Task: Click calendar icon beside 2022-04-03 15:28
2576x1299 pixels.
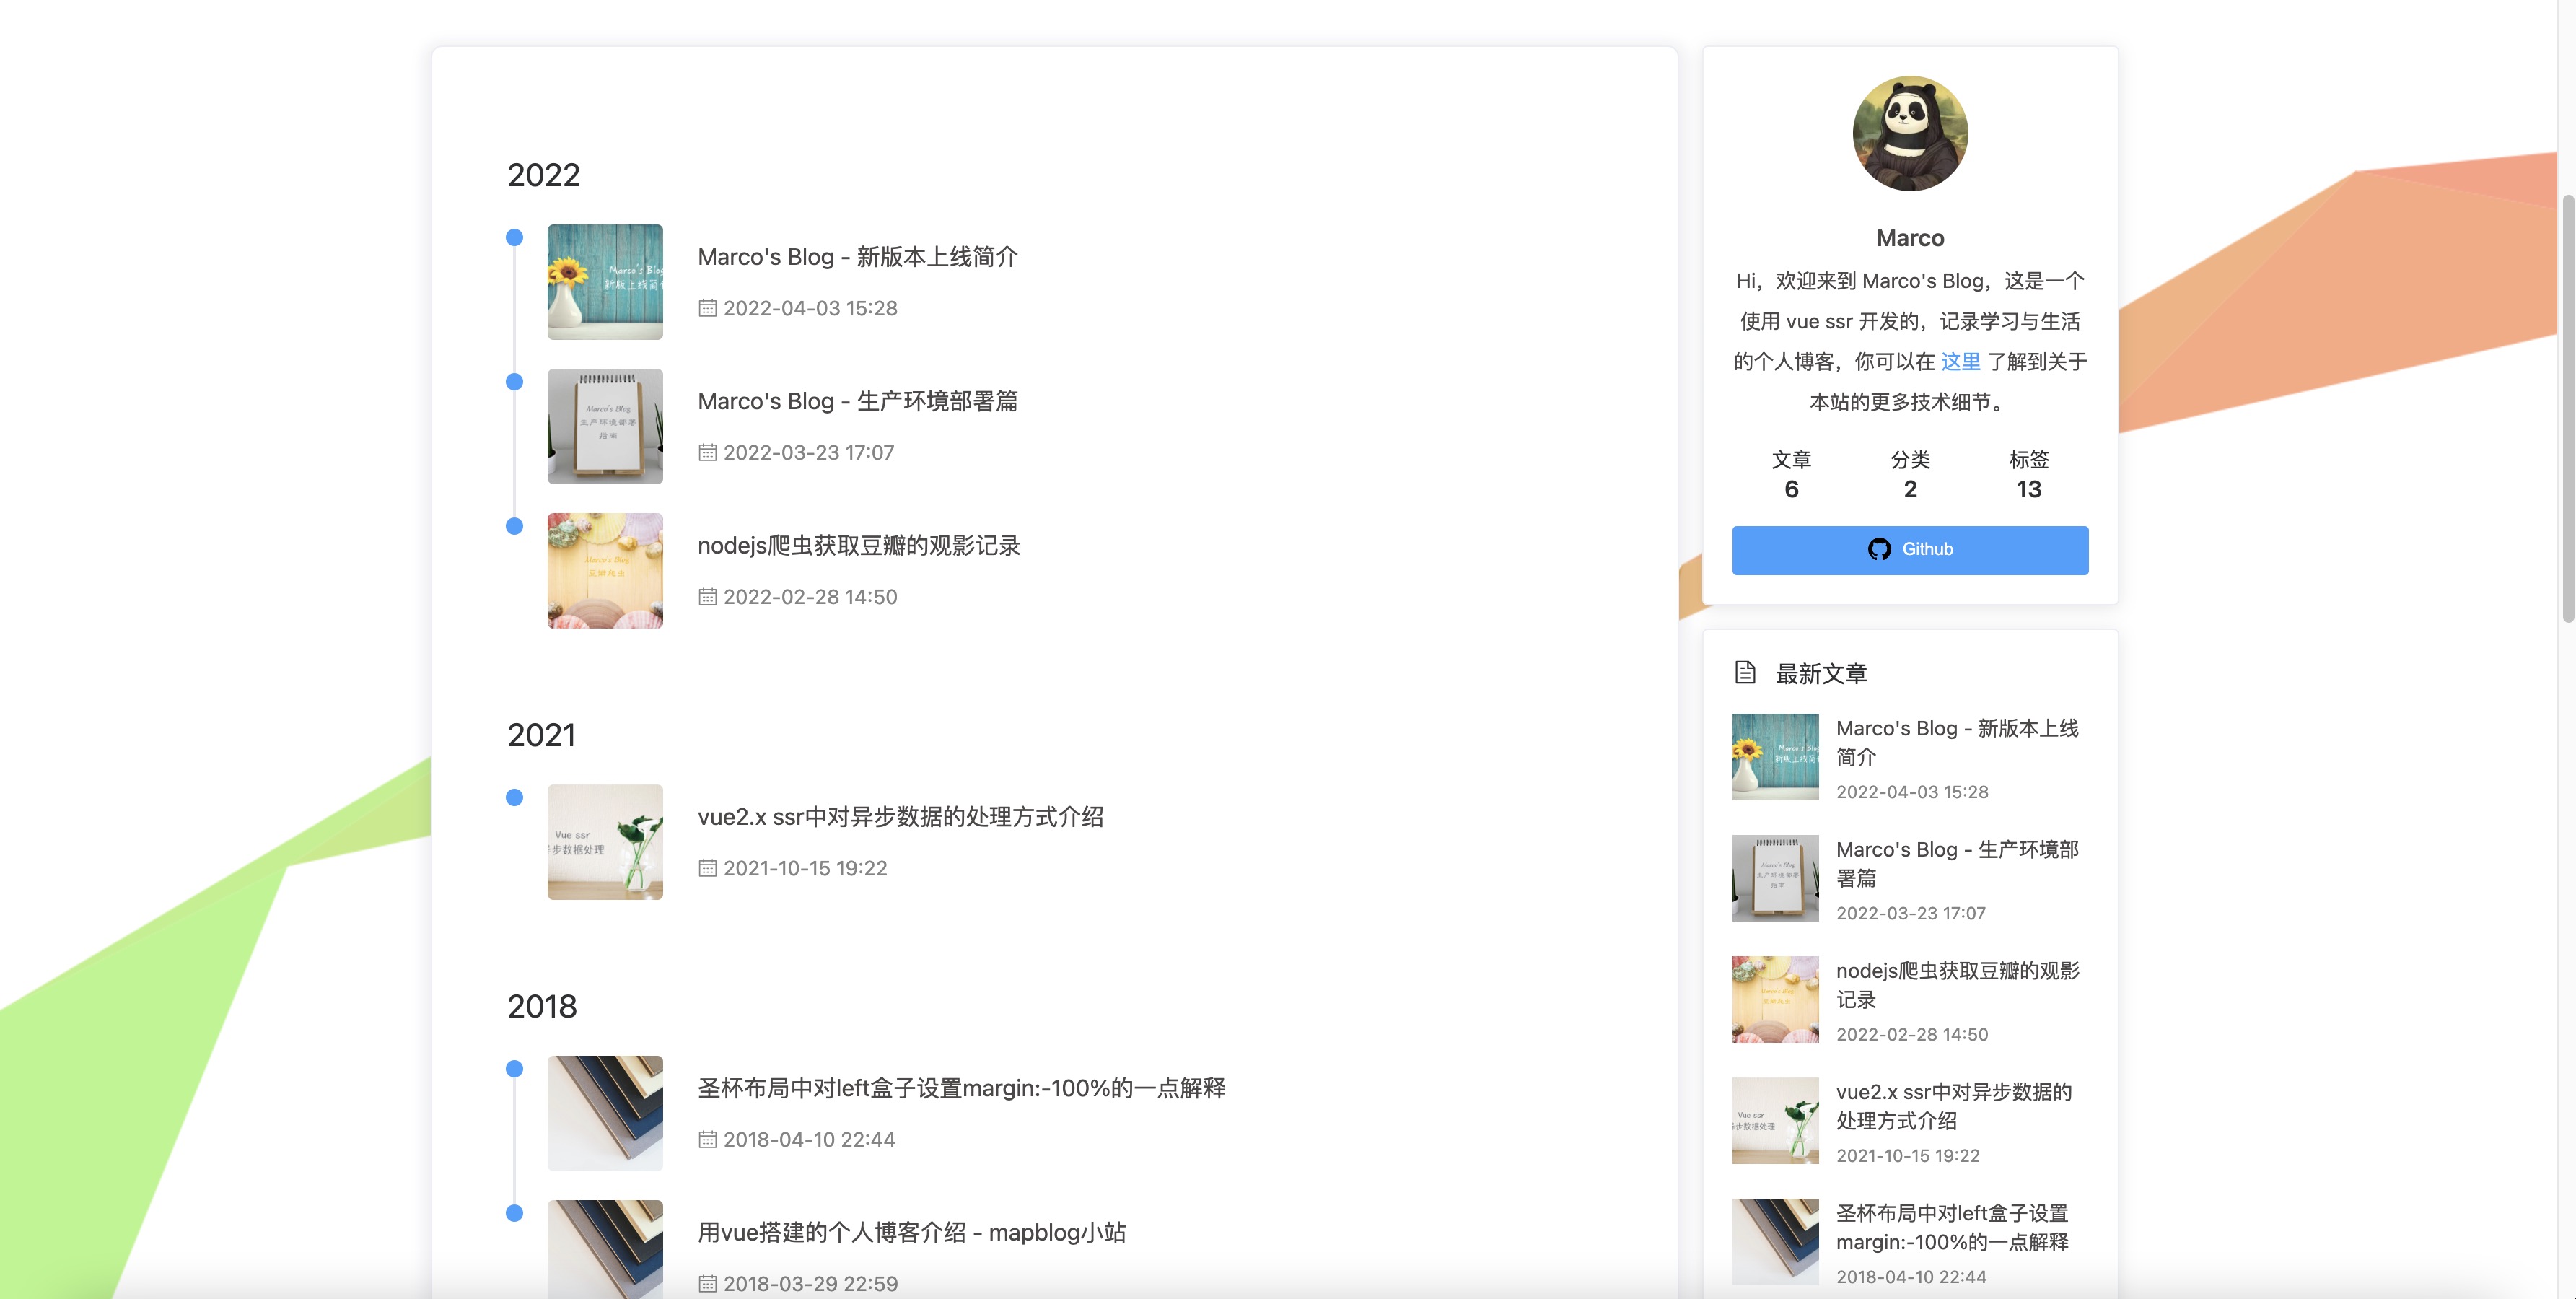Action: [707, 308]
